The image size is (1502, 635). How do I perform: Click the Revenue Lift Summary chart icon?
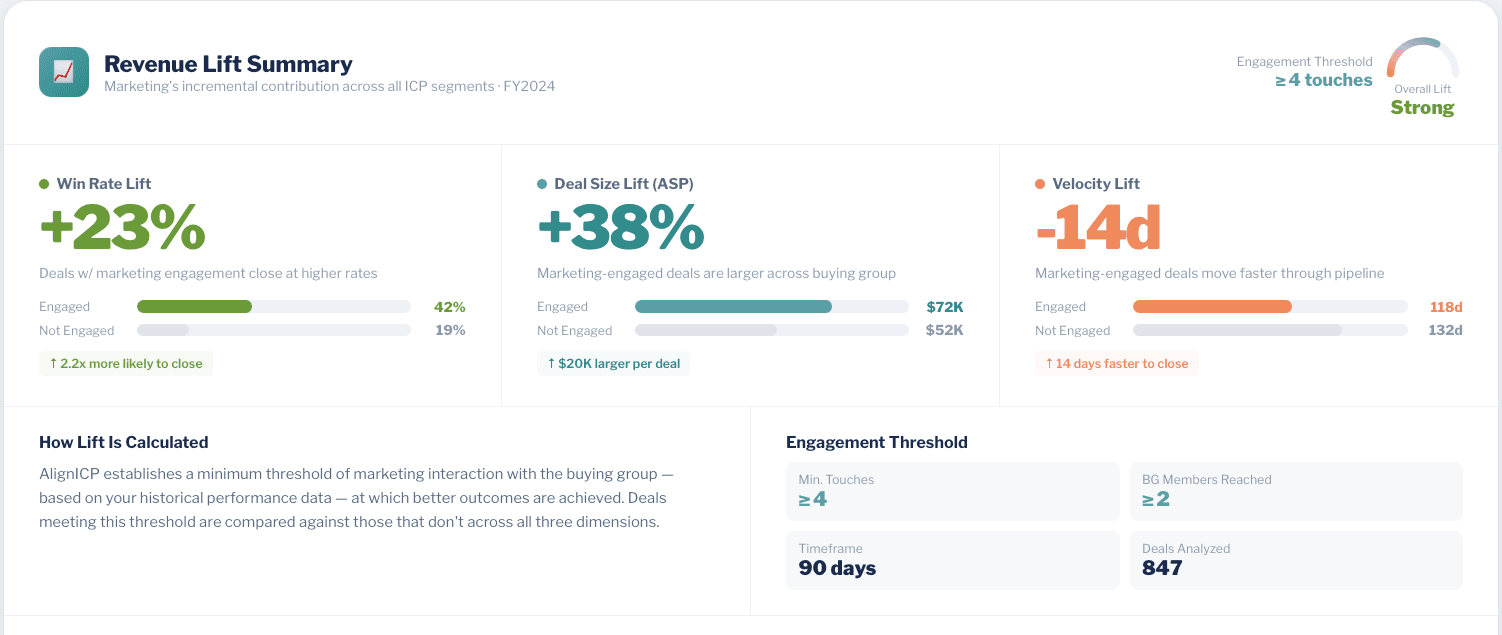click(x=63, y=71)
